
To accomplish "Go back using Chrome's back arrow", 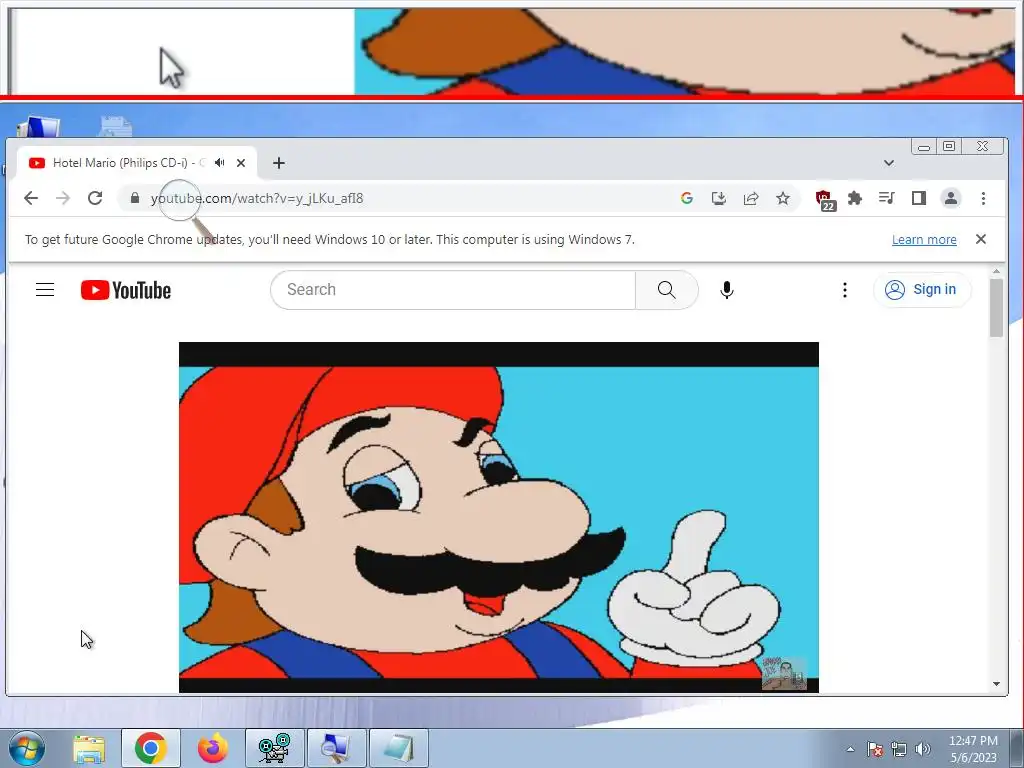I will (x=31, y=198).
